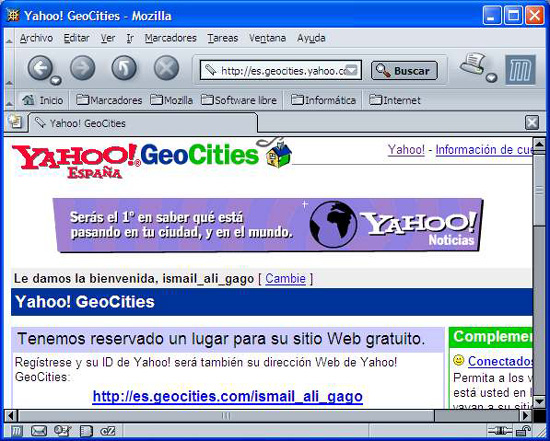Open the Editar menu
Viewport: 550px width, 441px height.
pos(76,38)
